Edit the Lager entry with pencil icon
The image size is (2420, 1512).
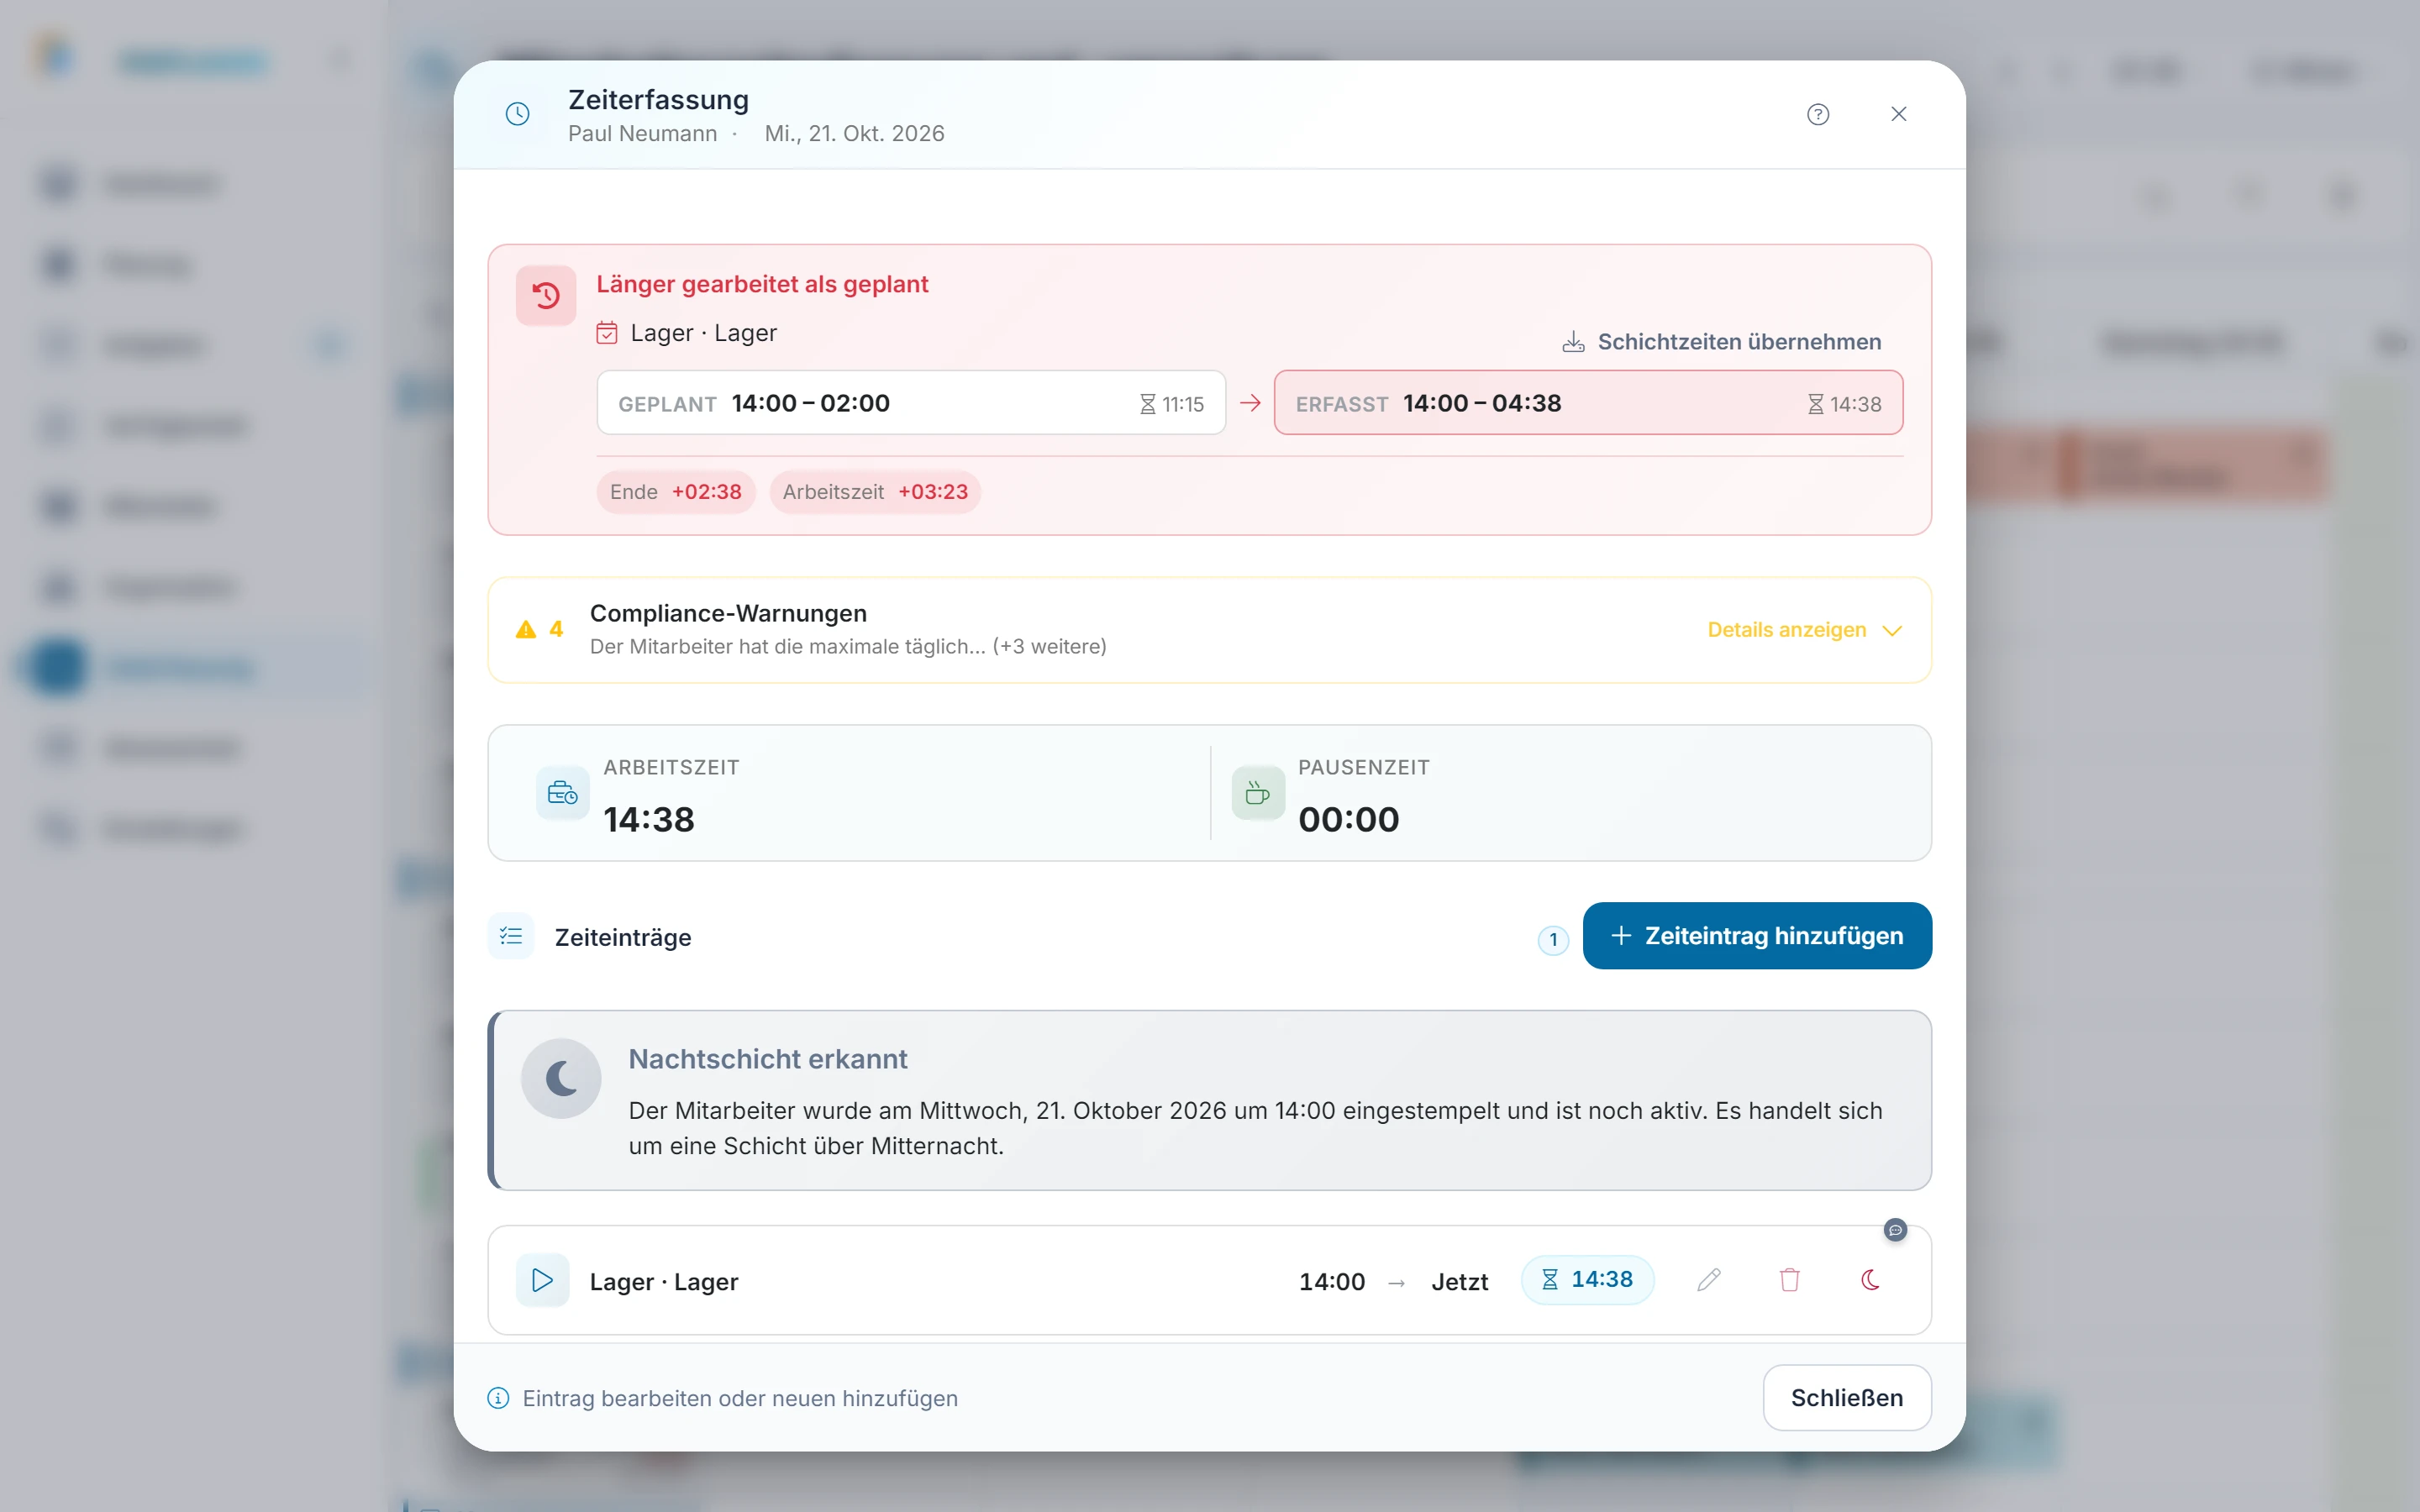[1709, 1280]
